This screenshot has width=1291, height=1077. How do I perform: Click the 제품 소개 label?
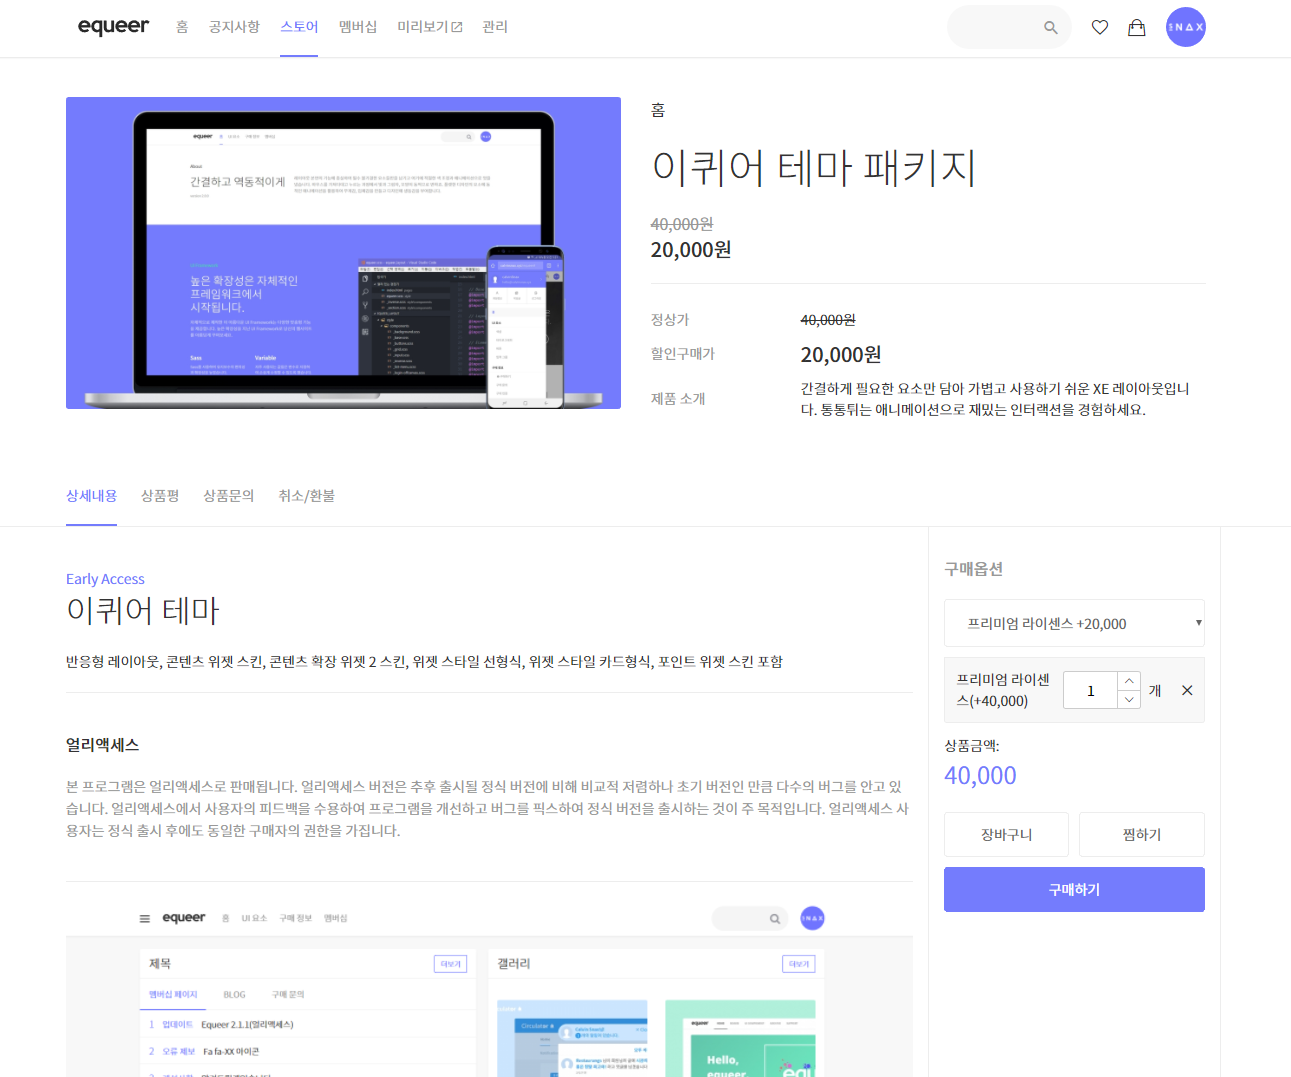tap(678, 399)
